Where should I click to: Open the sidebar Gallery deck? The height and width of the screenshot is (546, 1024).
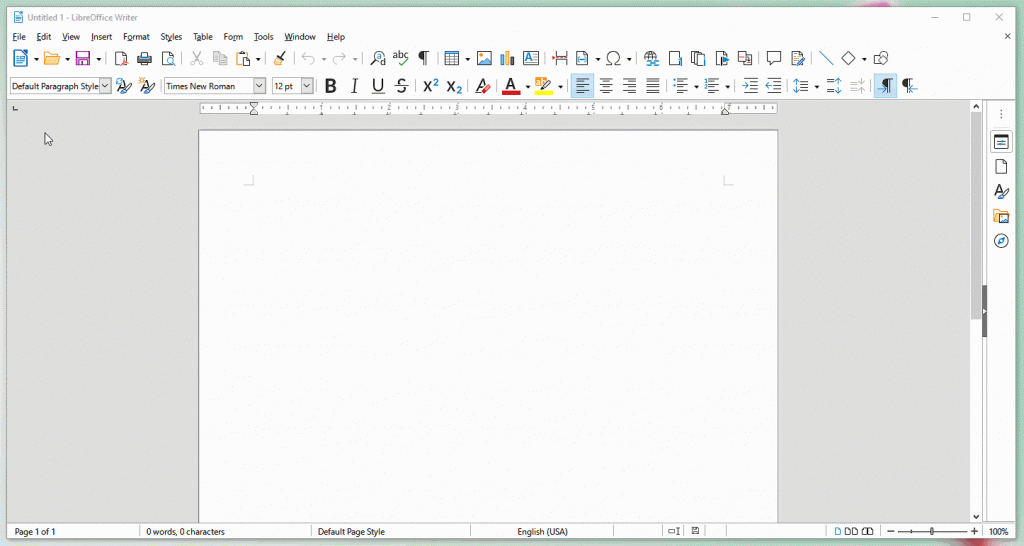(x=1001, y=216)
